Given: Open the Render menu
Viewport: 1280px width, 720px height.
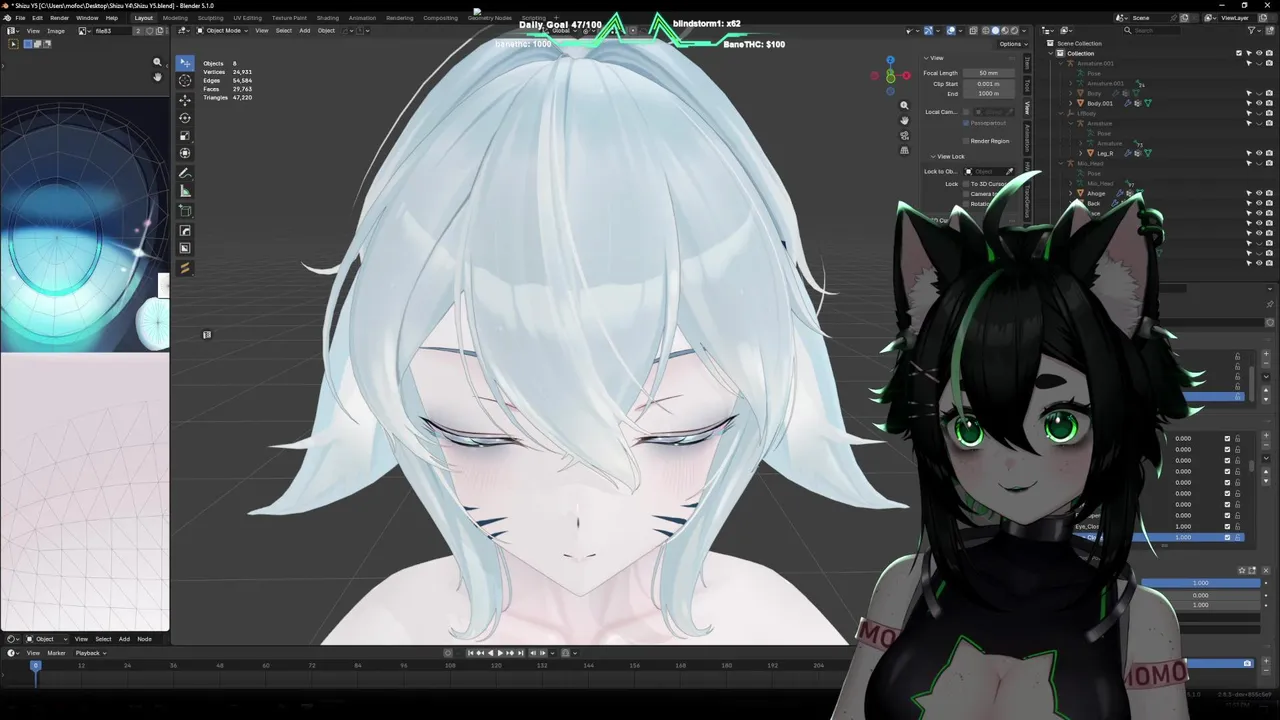Looking at the screenshot, I should point(59,18).
